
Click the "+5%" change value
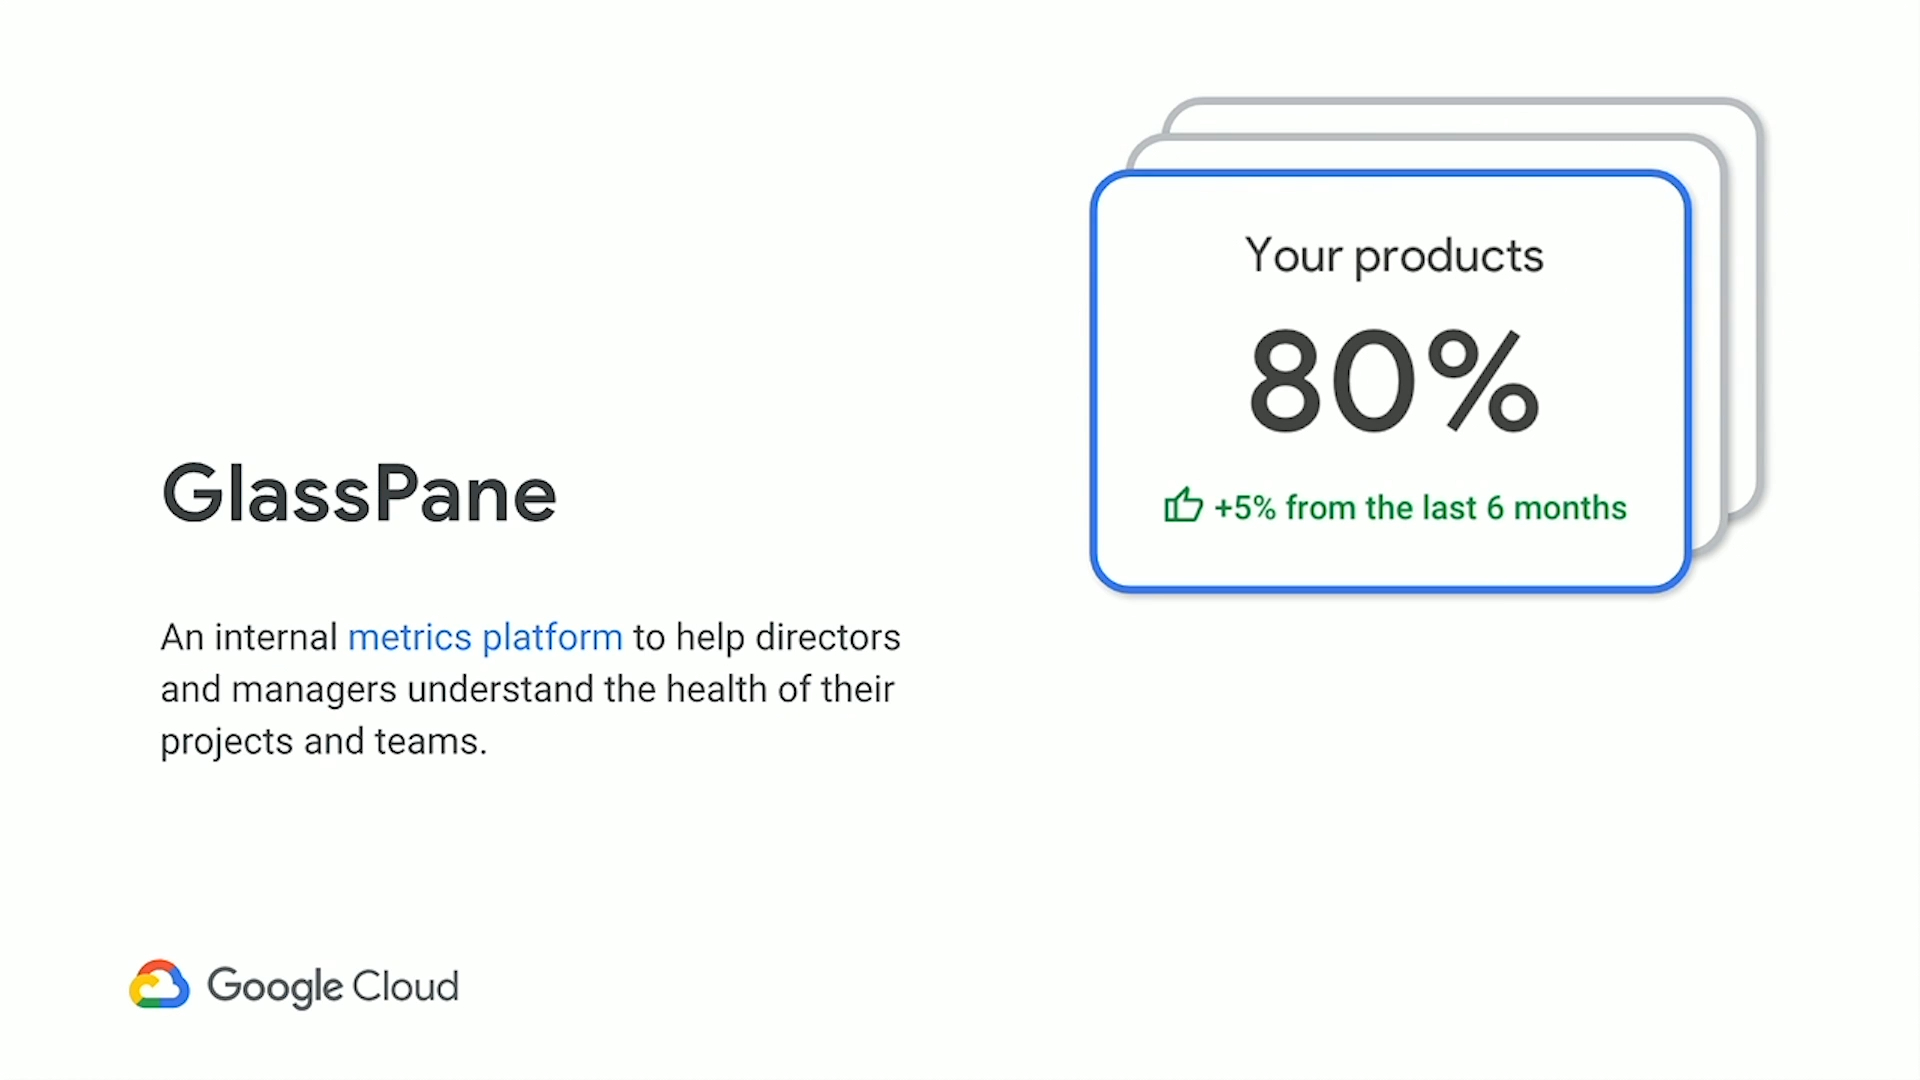pyautogui.click(x=1245, y=508)
